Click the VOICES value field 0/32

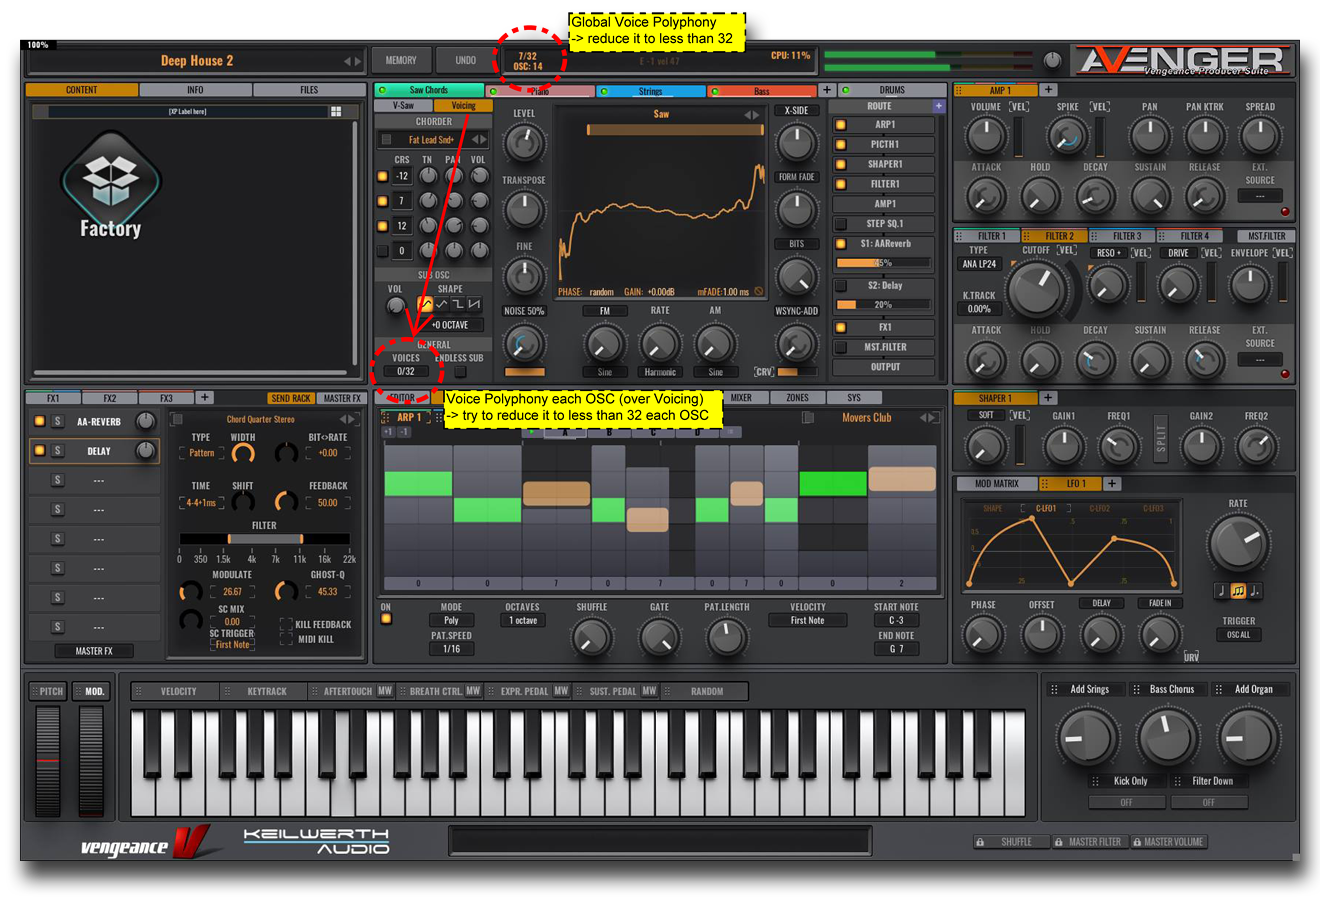point(406,372)
